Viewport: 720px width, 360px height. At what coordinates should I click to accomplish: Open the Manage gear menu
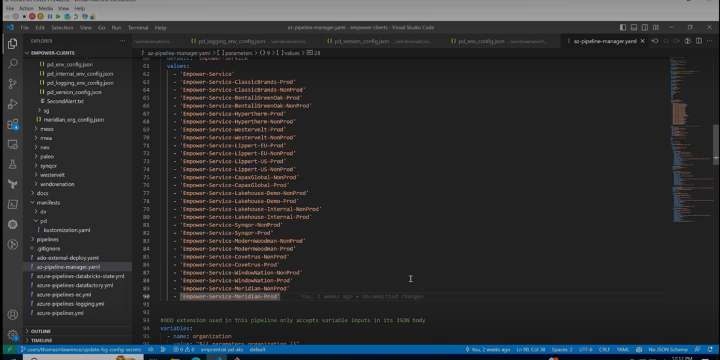click(x=12, y=335)
